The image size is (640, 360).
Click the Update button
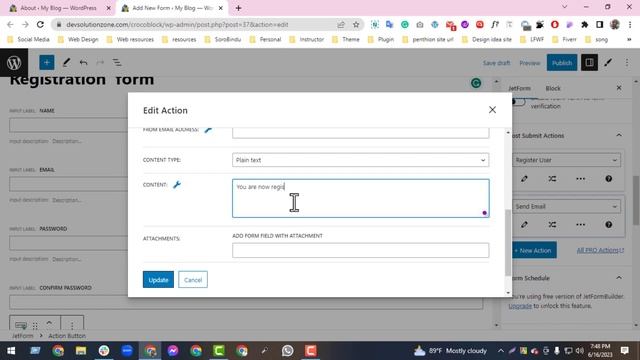pyautogui.click(x=158, y=280)
